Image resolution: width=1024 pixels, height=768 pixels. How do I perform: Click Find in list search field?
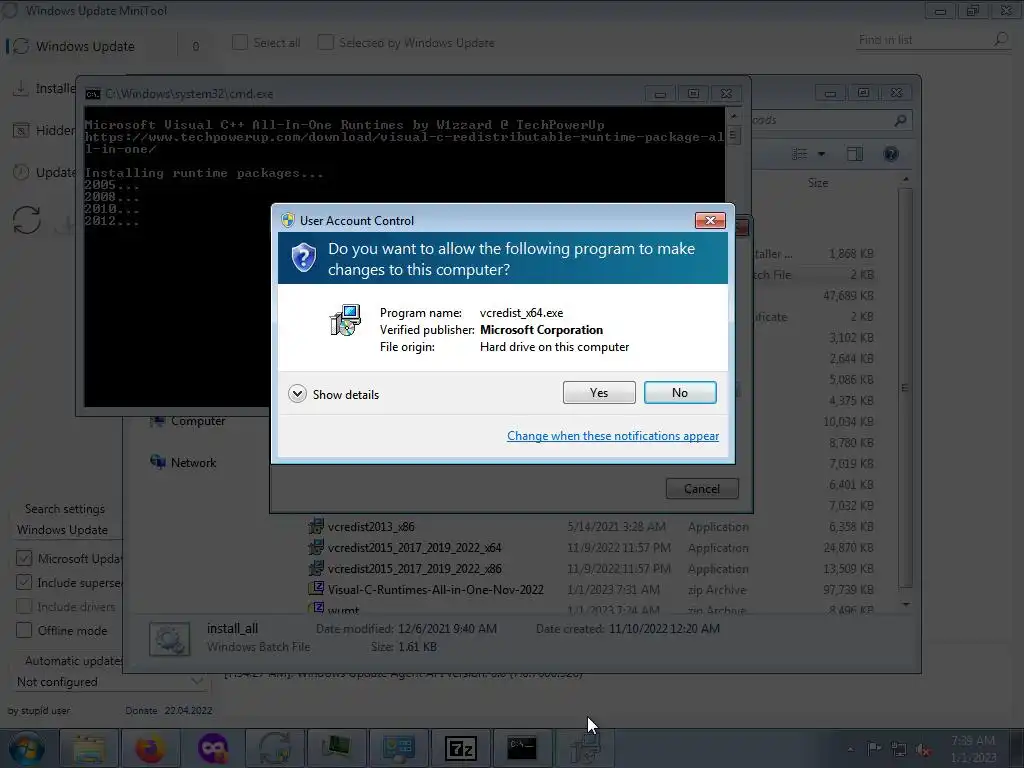(x=922, y=40)
